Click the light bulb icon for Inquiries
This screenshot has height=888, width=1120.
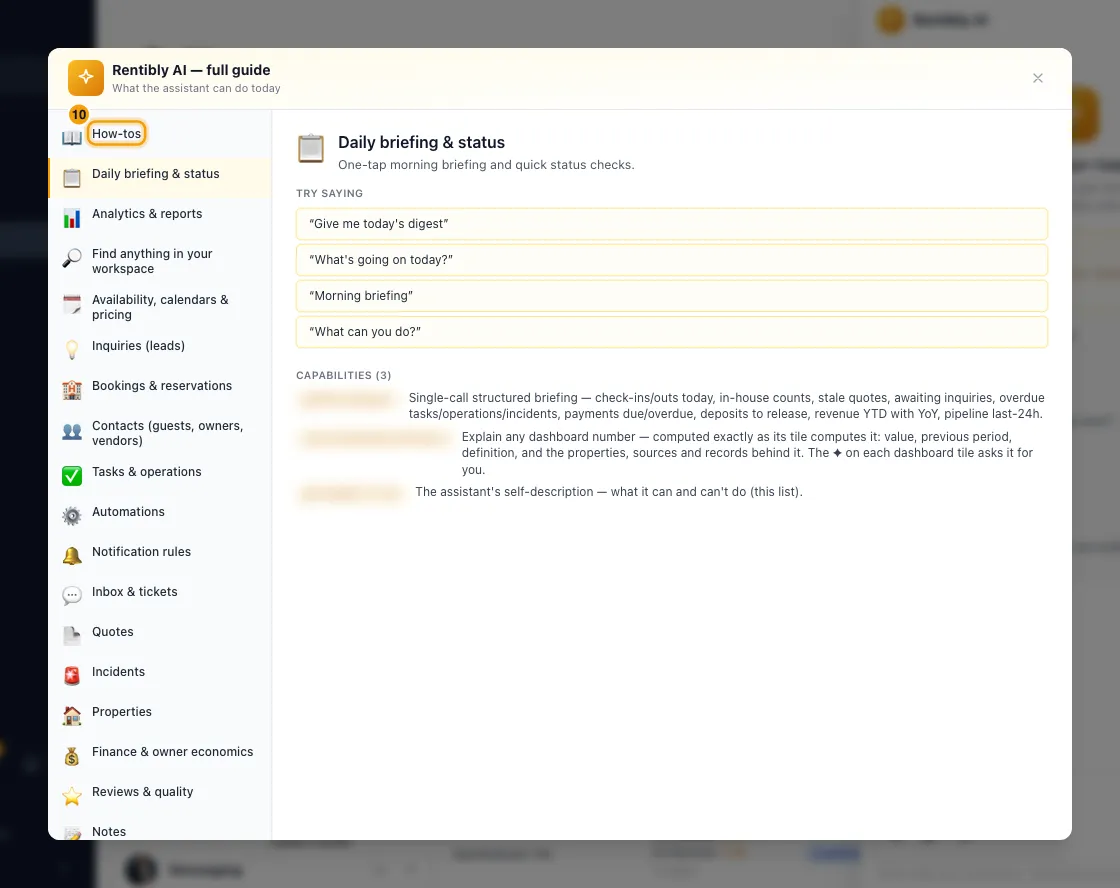[71, 349]
